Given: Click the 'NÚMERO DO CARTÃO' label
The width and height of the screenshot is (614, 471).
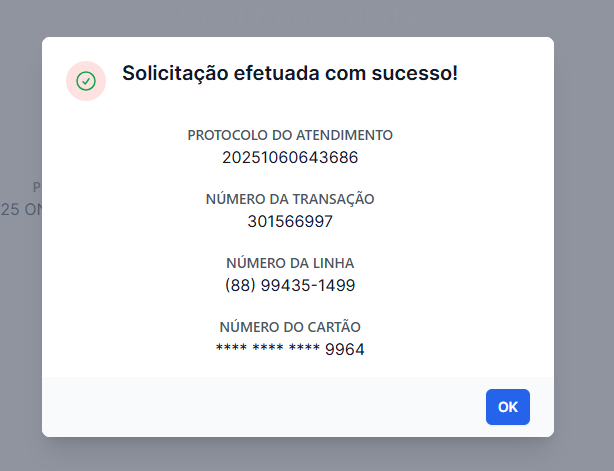Looking at the screenshot, I should (290, 327).
